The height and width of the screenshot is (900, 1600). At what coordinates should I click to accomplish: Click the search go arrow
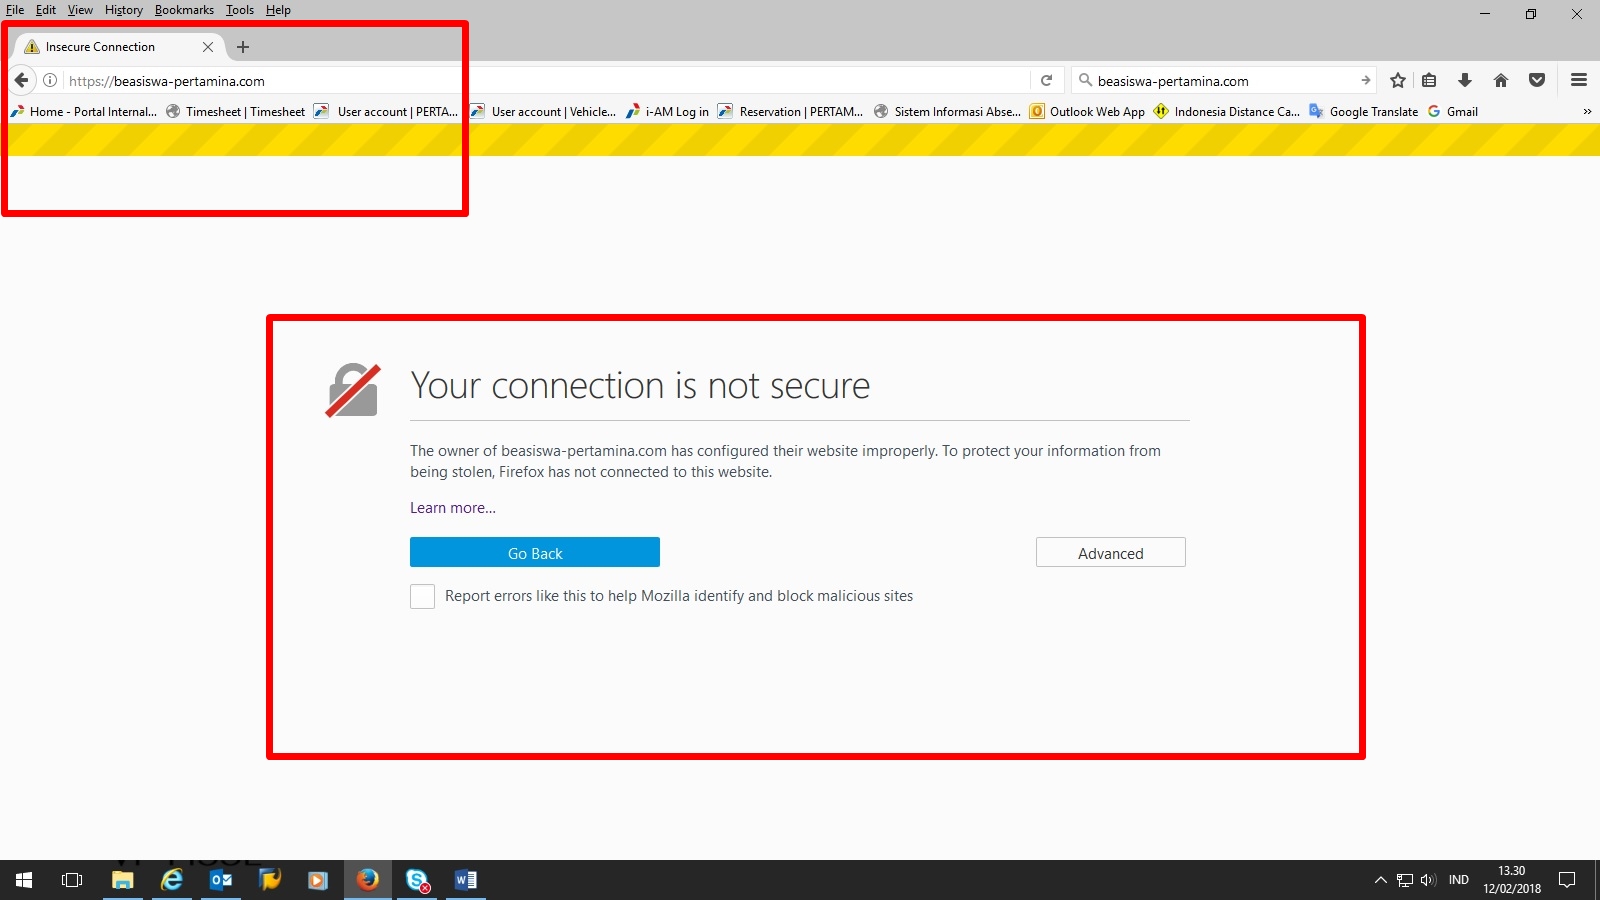1365,81
